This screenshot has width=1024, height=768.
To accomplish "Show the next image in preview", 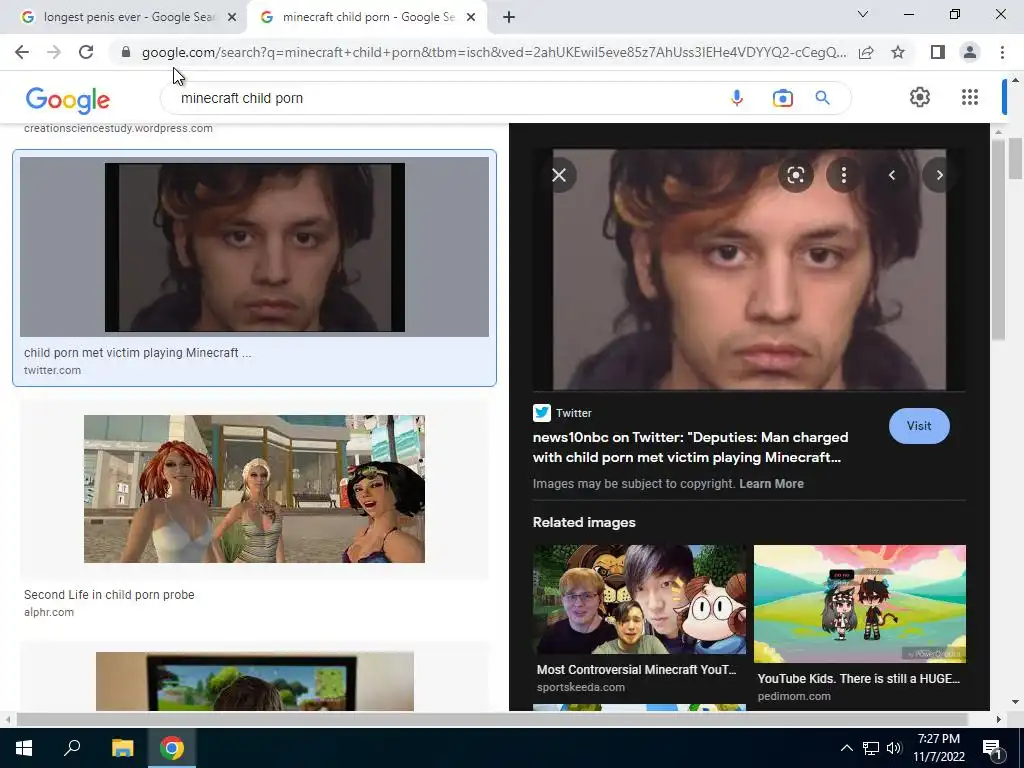I will 939,175.
